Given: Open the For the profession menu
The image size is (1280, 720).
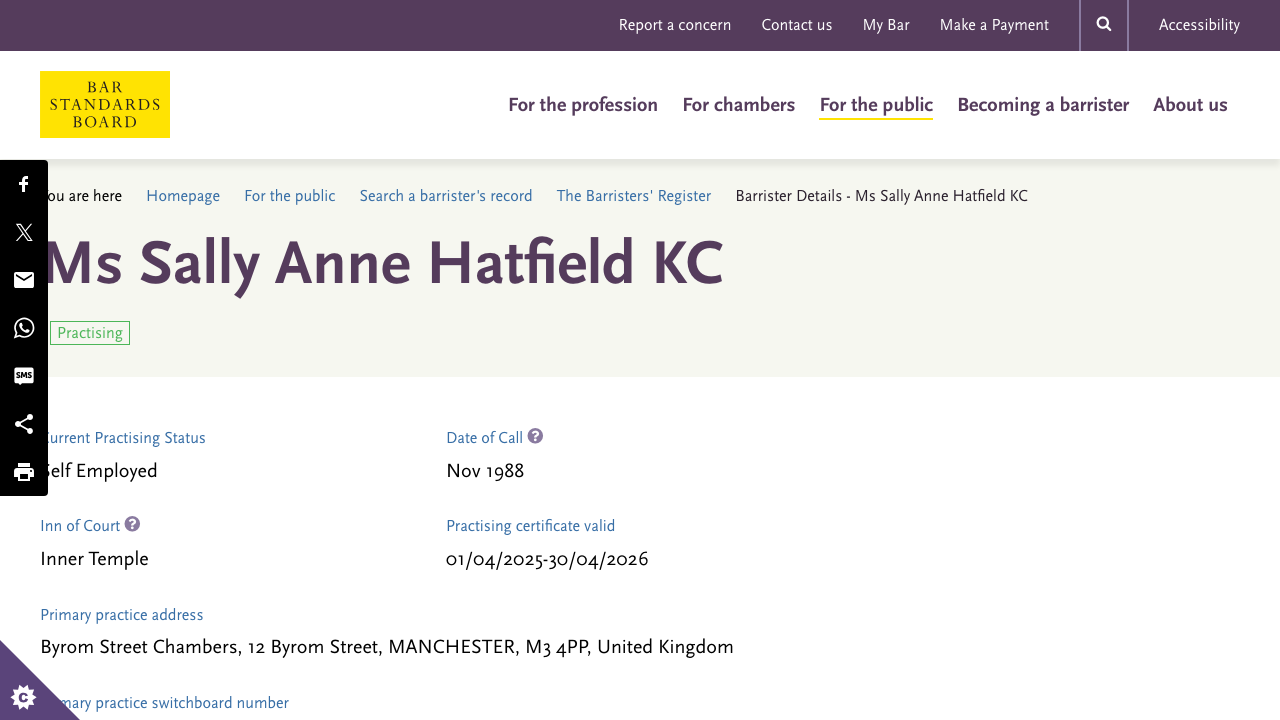Looking at the screenshot, I should tap(583, 105).
